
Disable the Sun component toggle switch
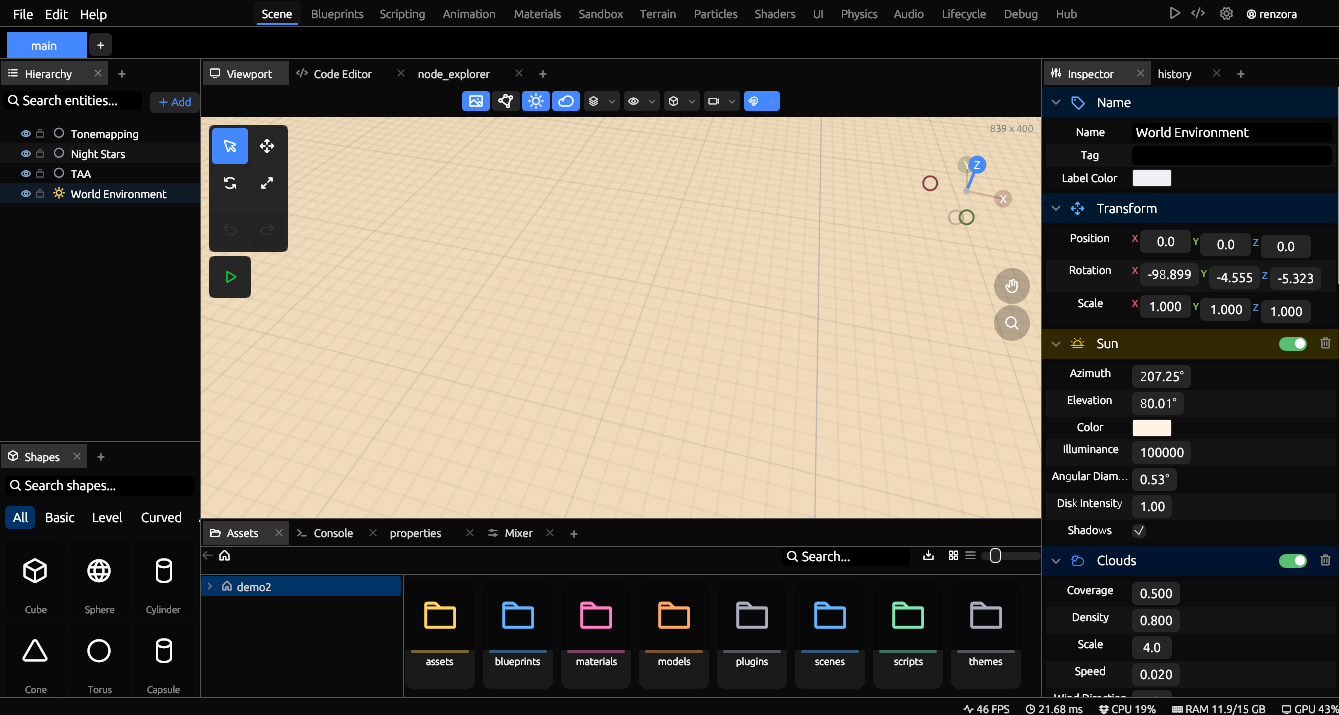[x=1293, y=343]
